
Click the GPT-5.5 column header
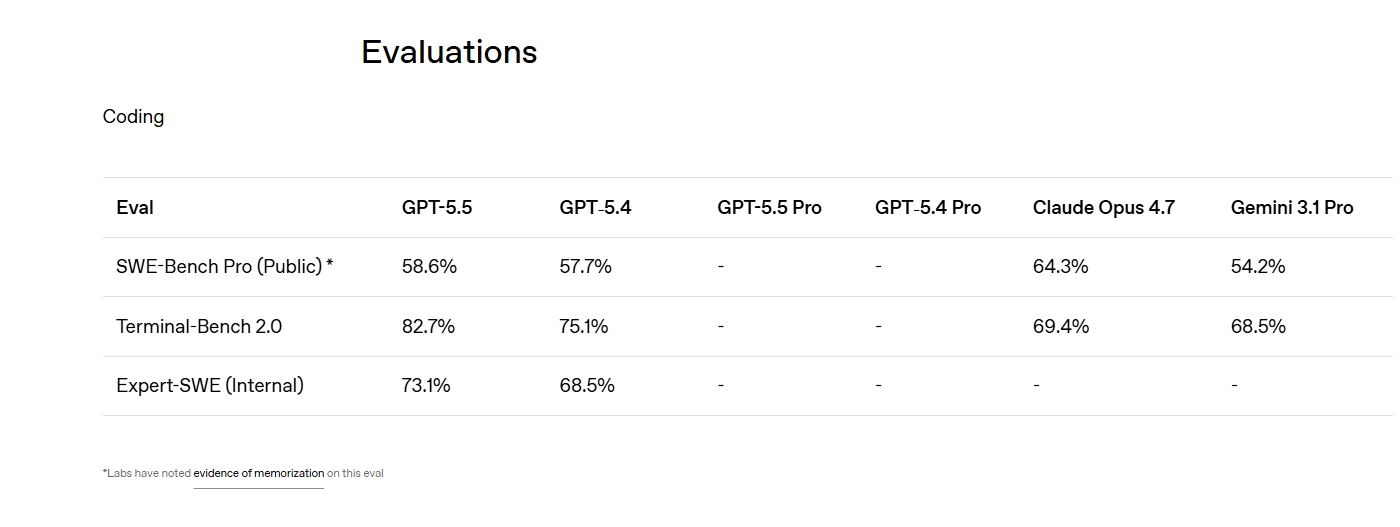(x=437, y=208)
